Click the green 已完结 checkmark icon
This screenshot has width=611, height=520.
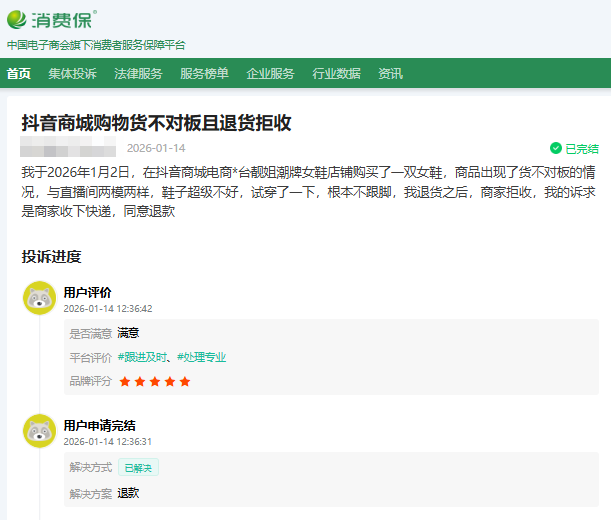[x=556, y=148]
